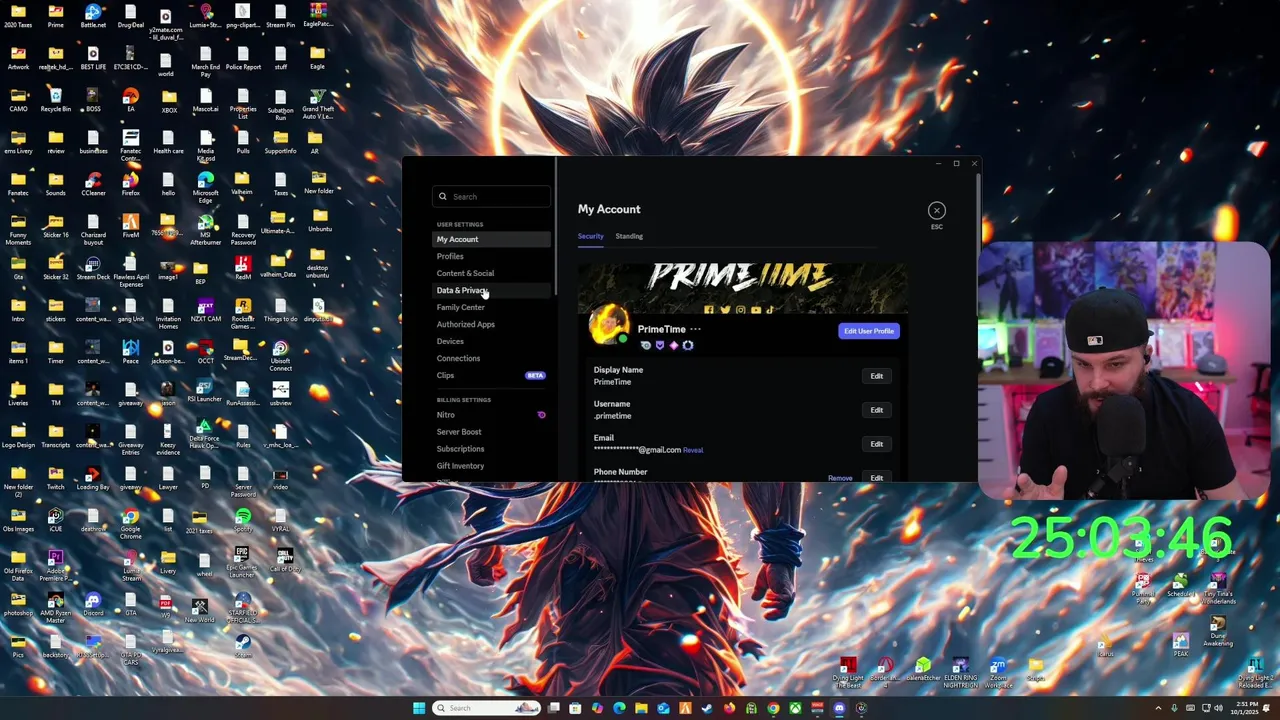Open Epic Games Launcher shortcut
1280x720 pixels.
243,563
